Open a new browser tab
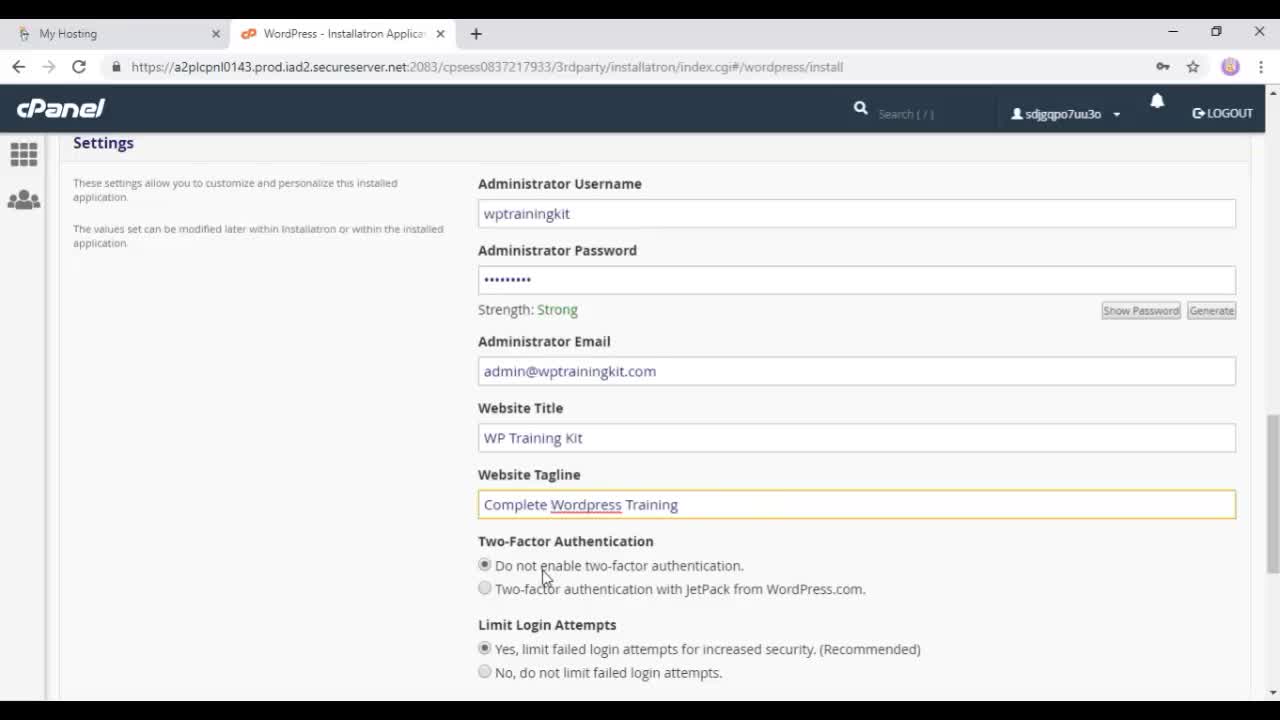The width and height of the screenshot is (1280, 720). point(476,34)
